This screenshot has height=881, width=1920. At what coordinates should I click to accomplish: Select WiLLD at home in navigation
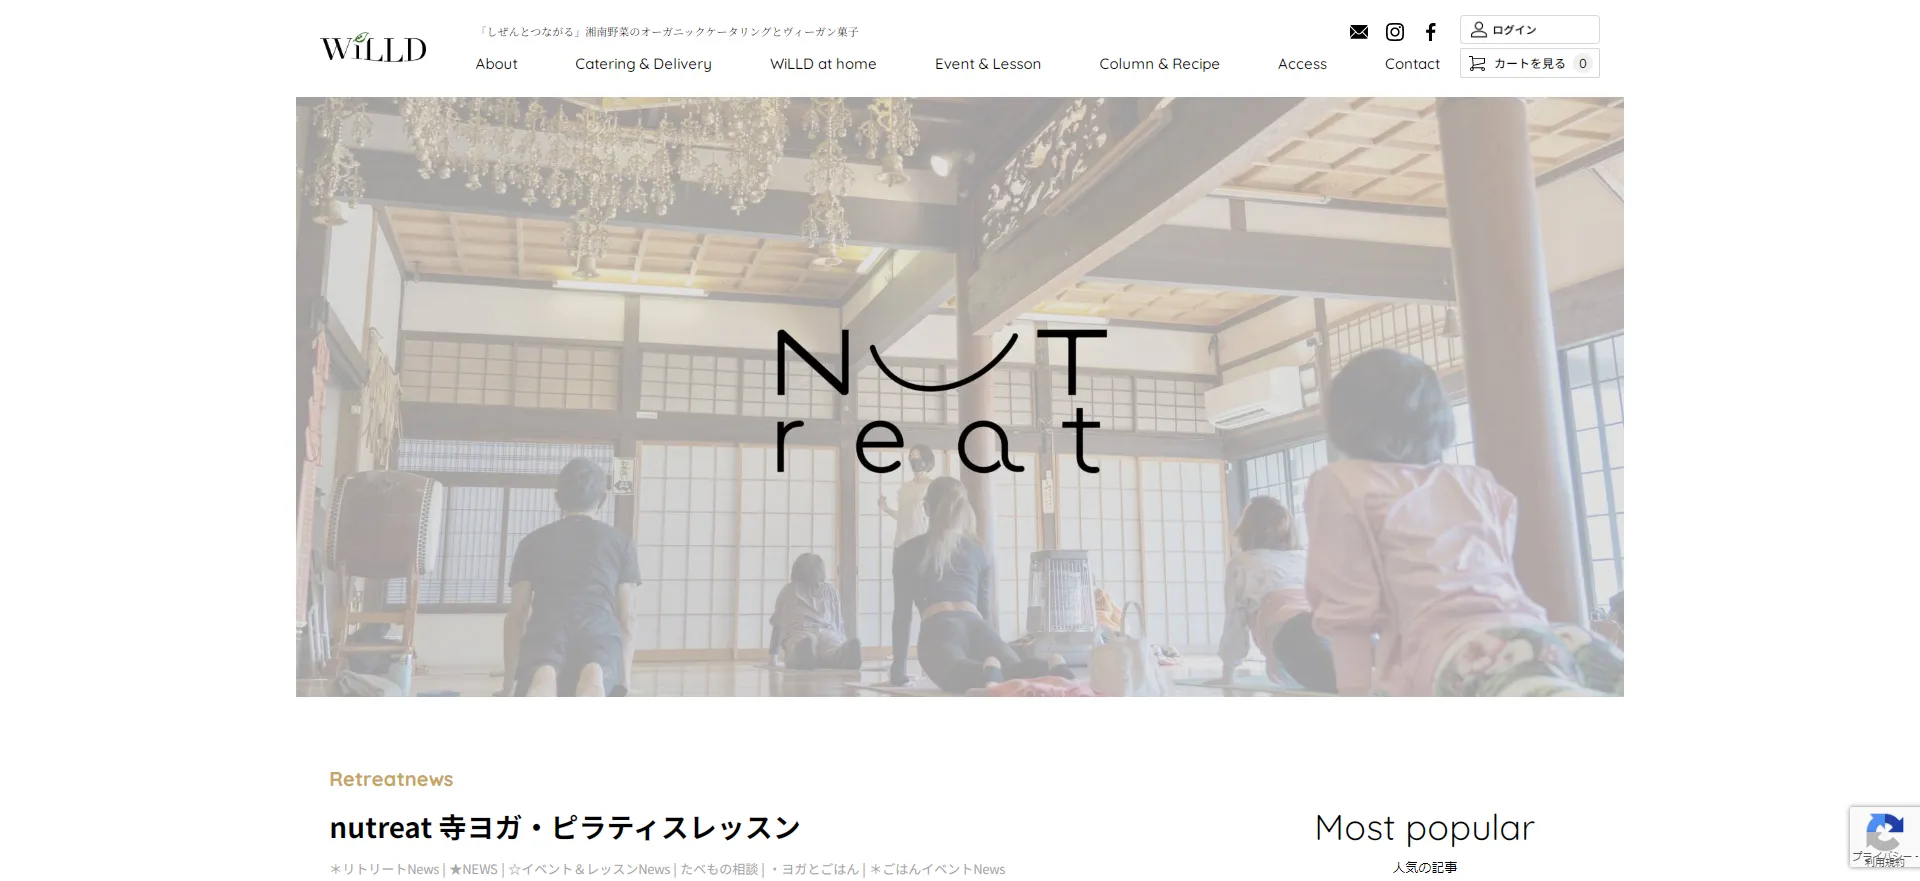coord(822,64)
